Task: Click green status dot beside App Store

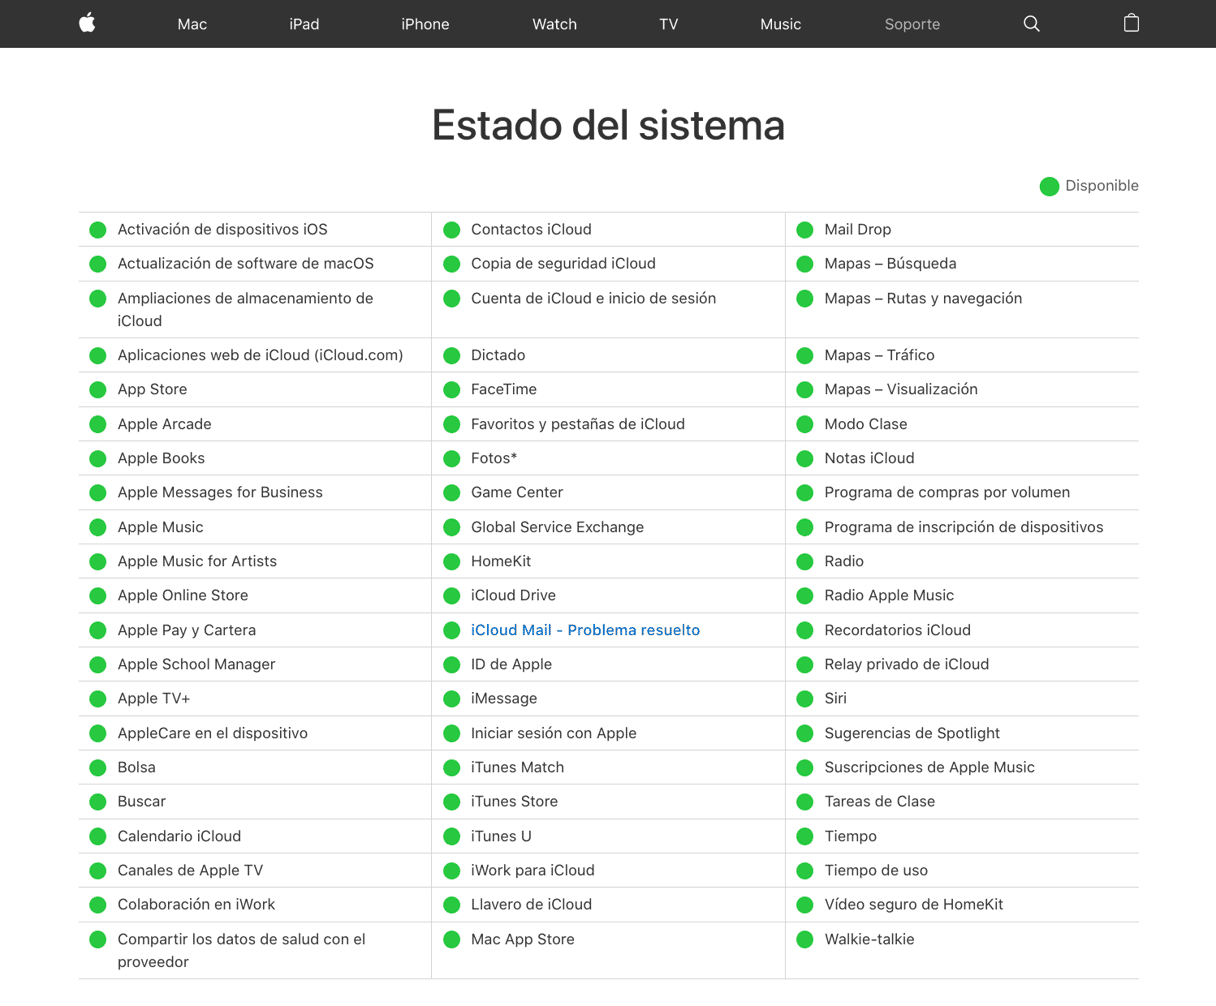Action: pyautogui.click(x=98, y=390)
